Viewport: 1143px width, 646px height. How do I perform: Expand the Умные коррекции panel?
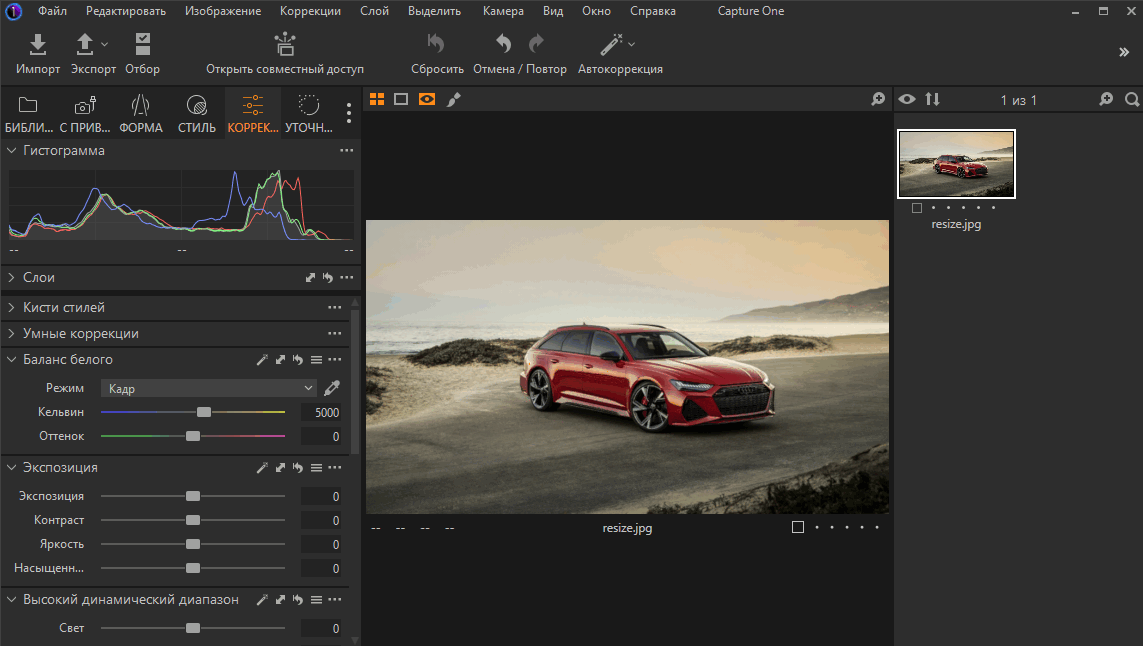[12, 333]
